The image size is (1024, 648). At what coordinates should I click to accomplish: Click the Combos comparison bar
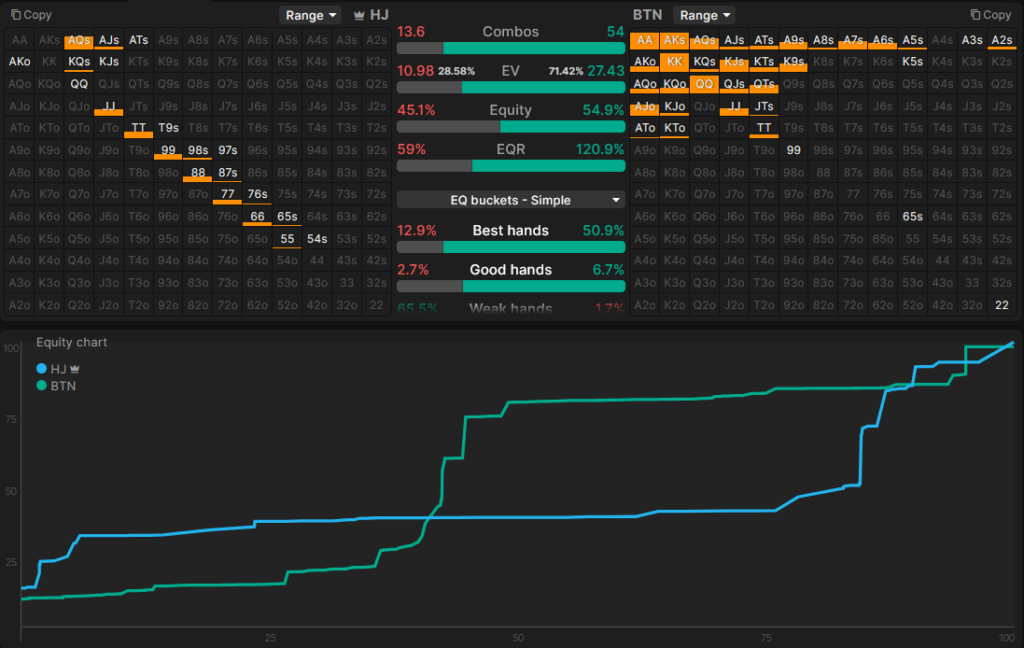pyautogui.click(x=511, y=48)
